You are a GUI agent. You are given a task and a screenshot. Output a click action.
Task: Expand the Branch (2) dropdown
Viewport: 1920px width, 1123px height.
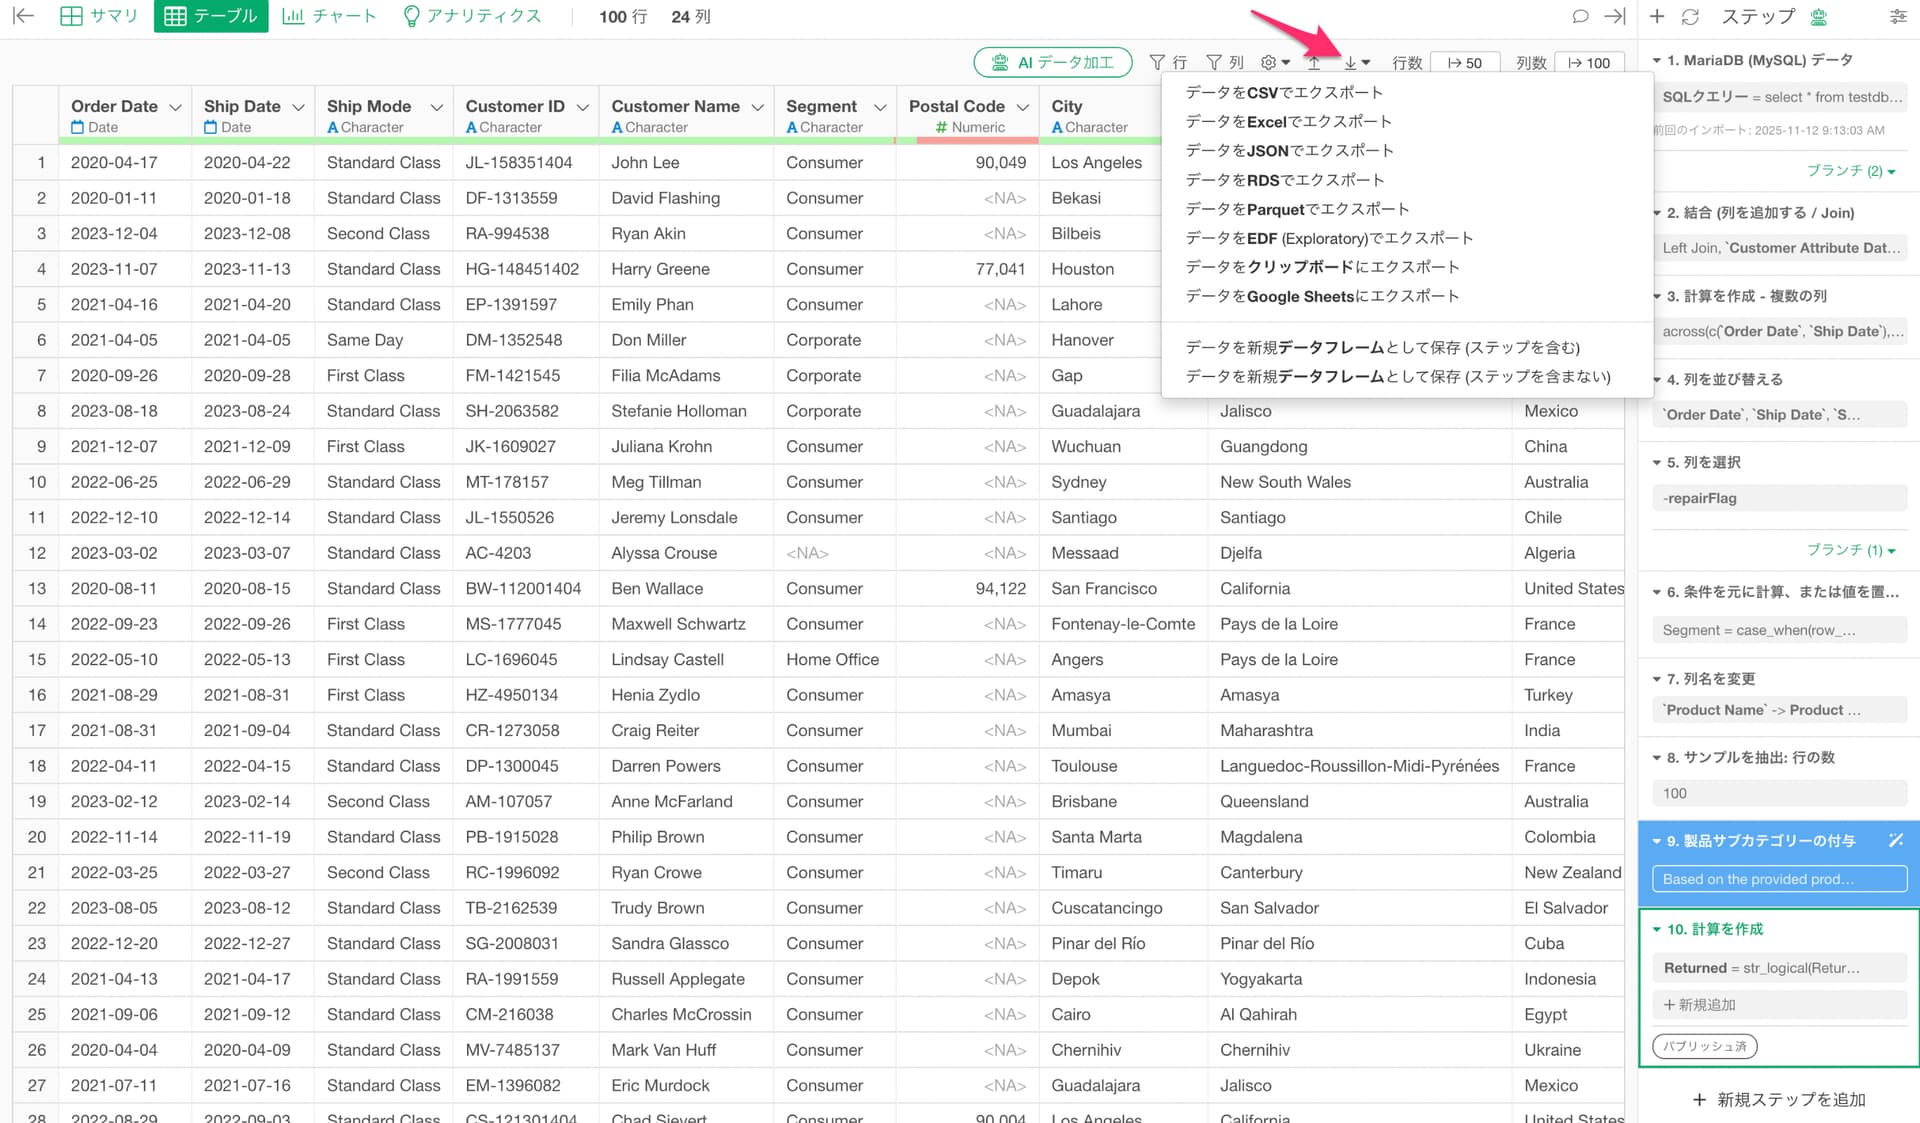pos(1851,171)
